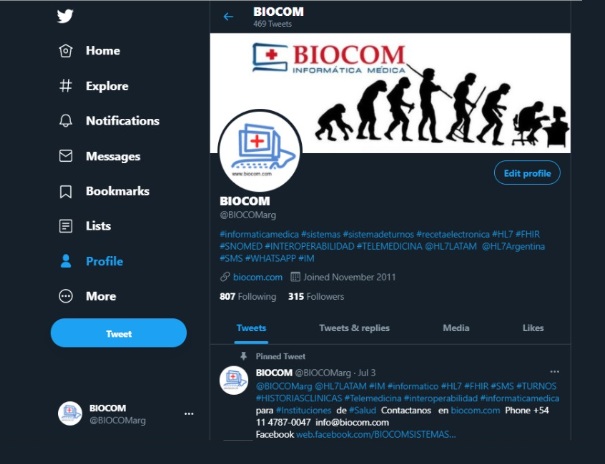Open the #TELEMEDICINA hashtag in bio
This screenshot has width=605, height=464.
[389, 246]
